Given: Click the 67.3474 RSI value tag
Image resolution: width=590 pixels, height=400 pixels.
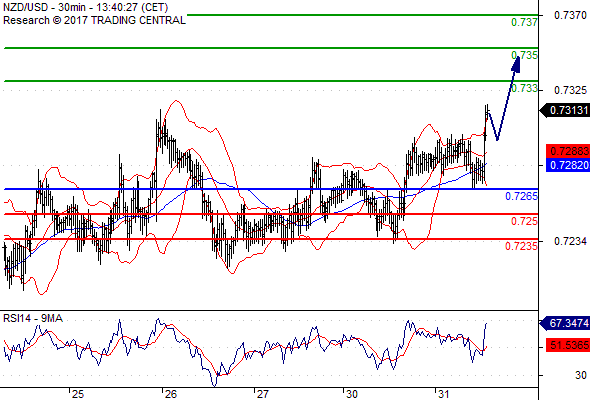Looking at the screenshot, I should 564,323.
